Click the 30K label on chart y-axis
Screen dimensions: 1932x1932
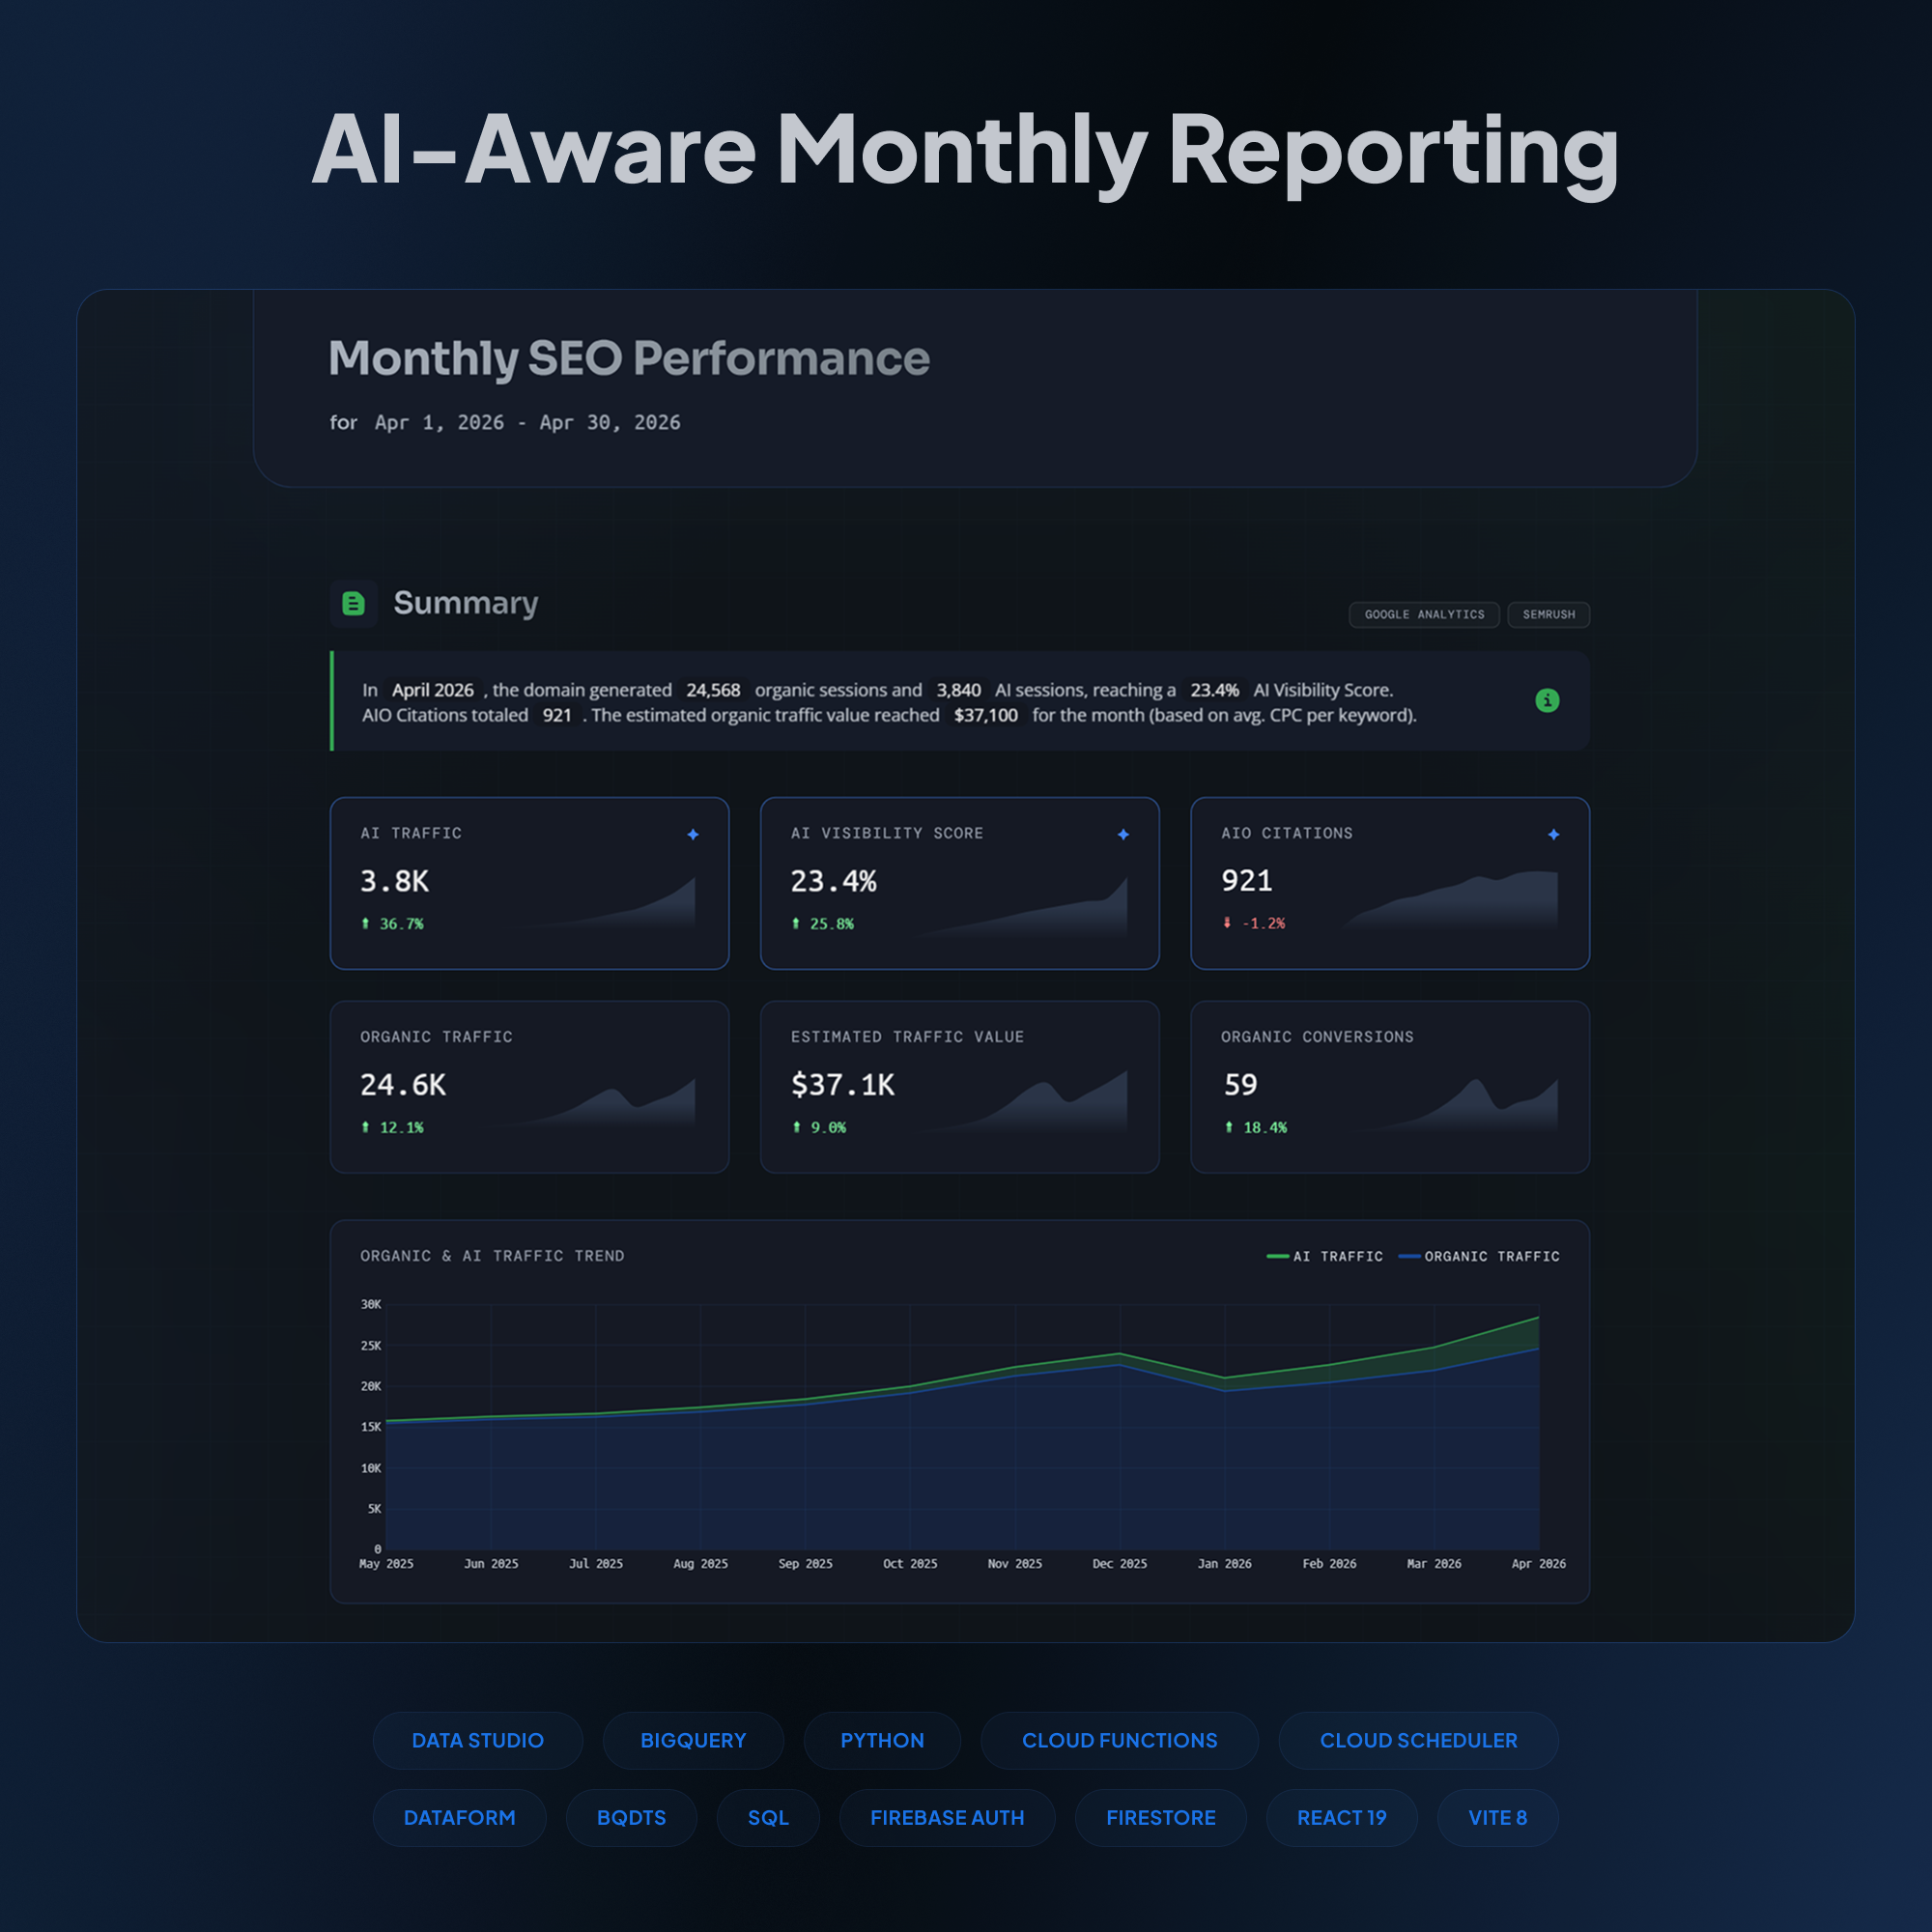coord(371,1304)
